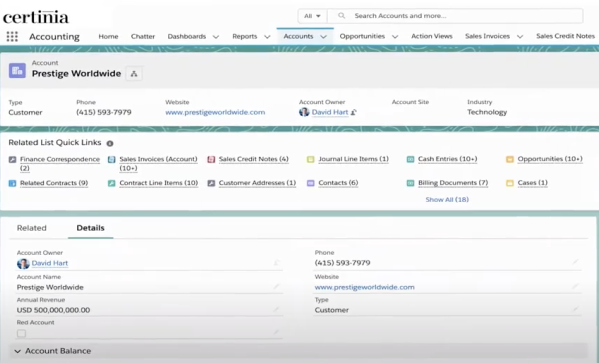Screen dimensions: 599x363
Task: Switch to the Related tab
Action: tap(32, 228)
